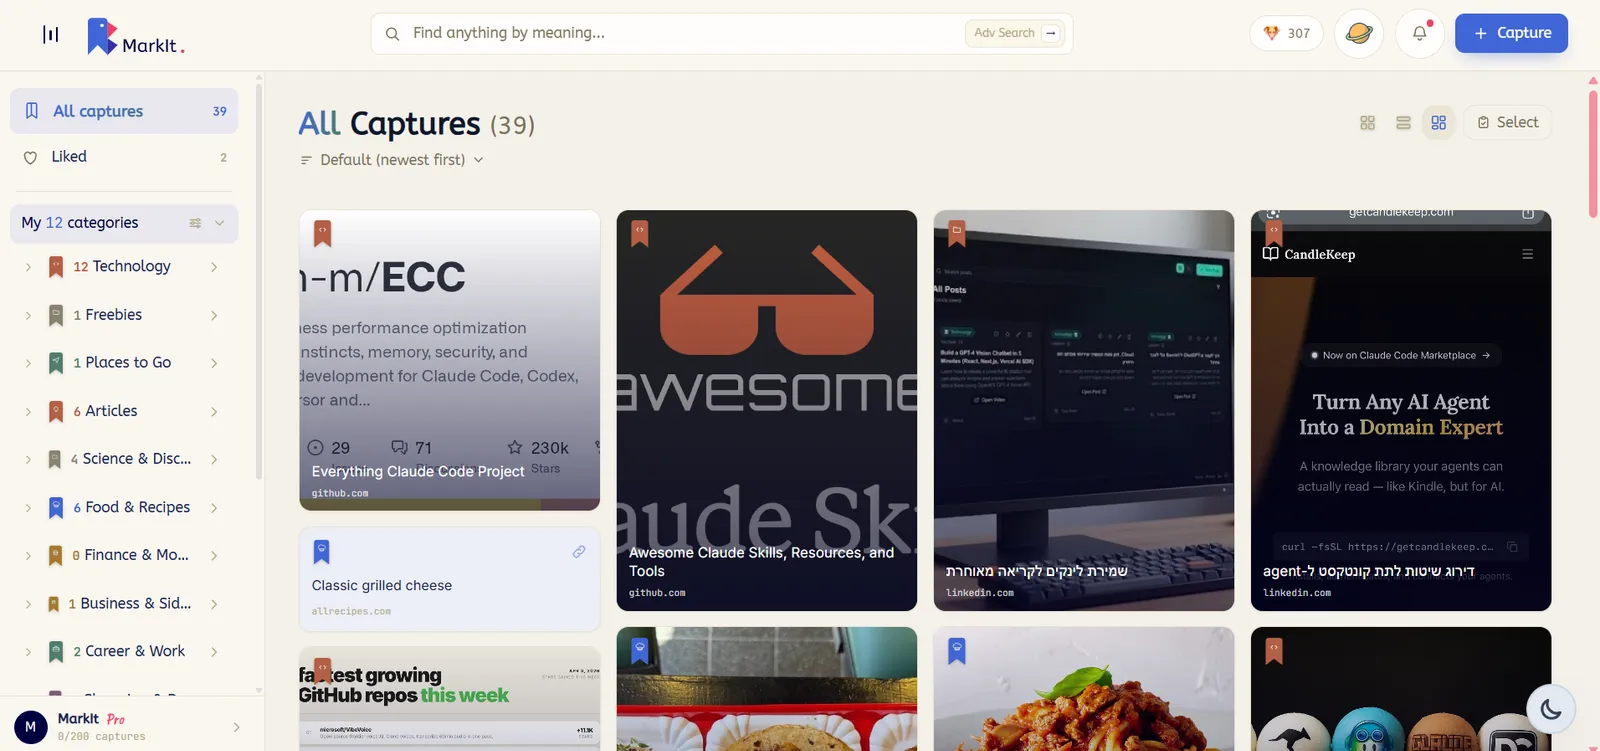
Task: Click the blue Capture button
Action: coord(1511,33)
